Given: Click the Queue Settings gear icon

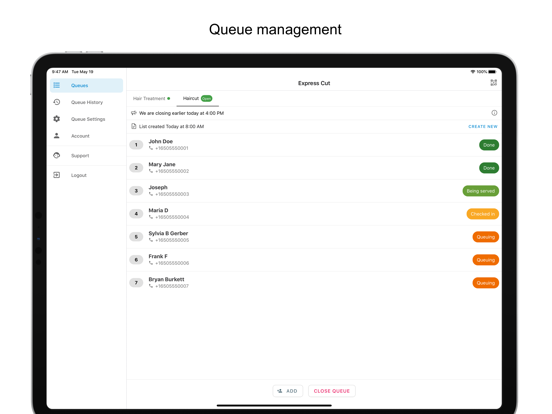Looking at the screenshot, I should click(x=57, y=119).
